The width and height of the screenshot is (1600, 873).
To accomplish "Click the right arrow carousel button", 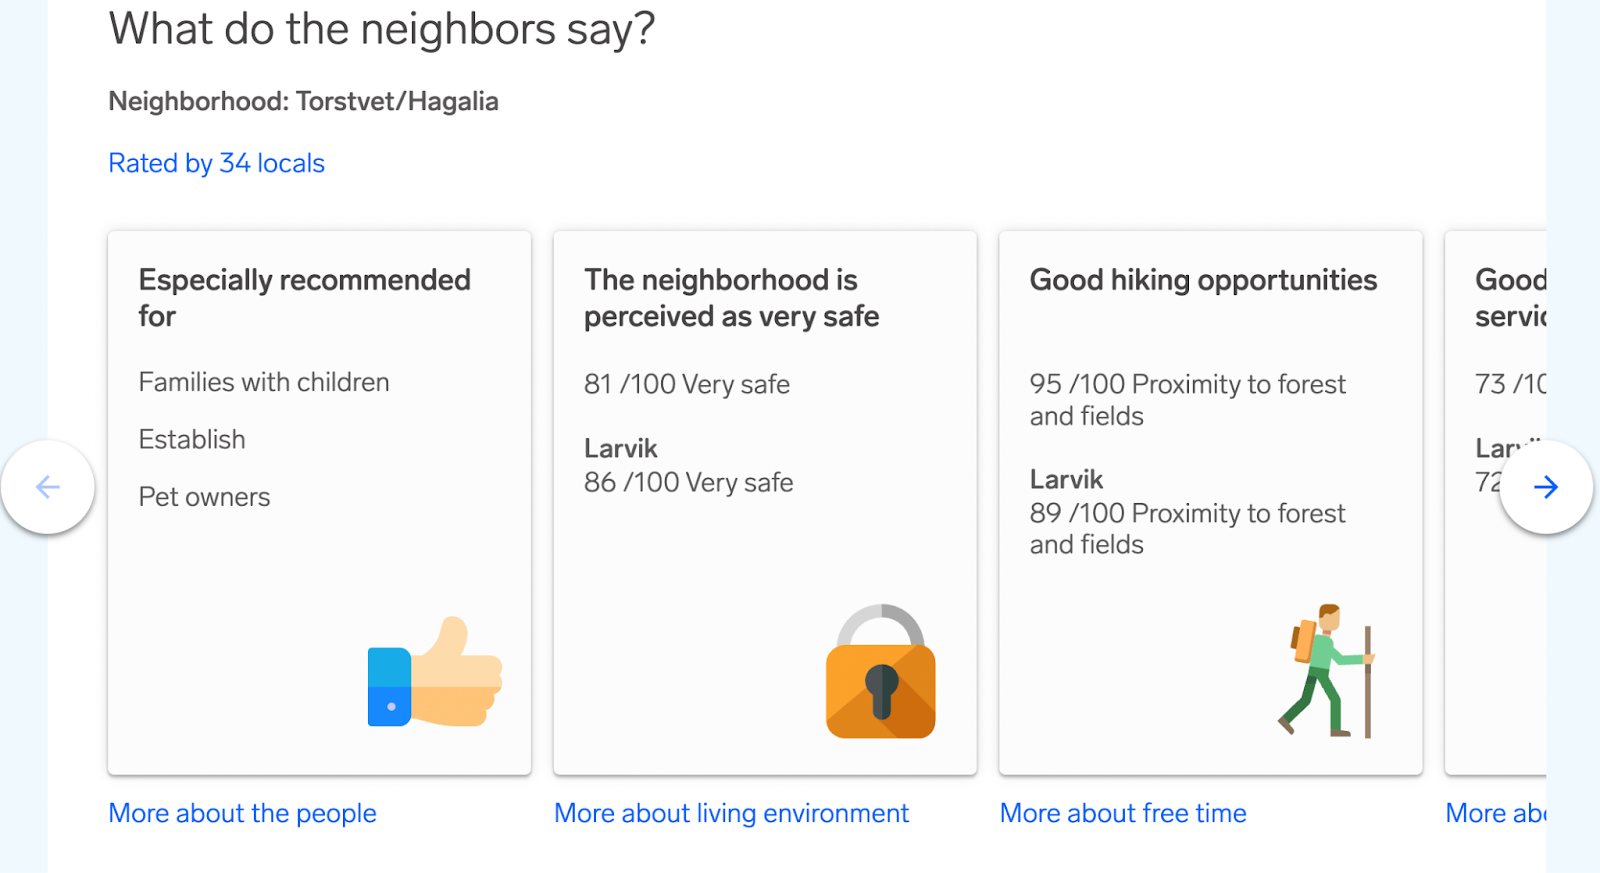I will 1545,487.
